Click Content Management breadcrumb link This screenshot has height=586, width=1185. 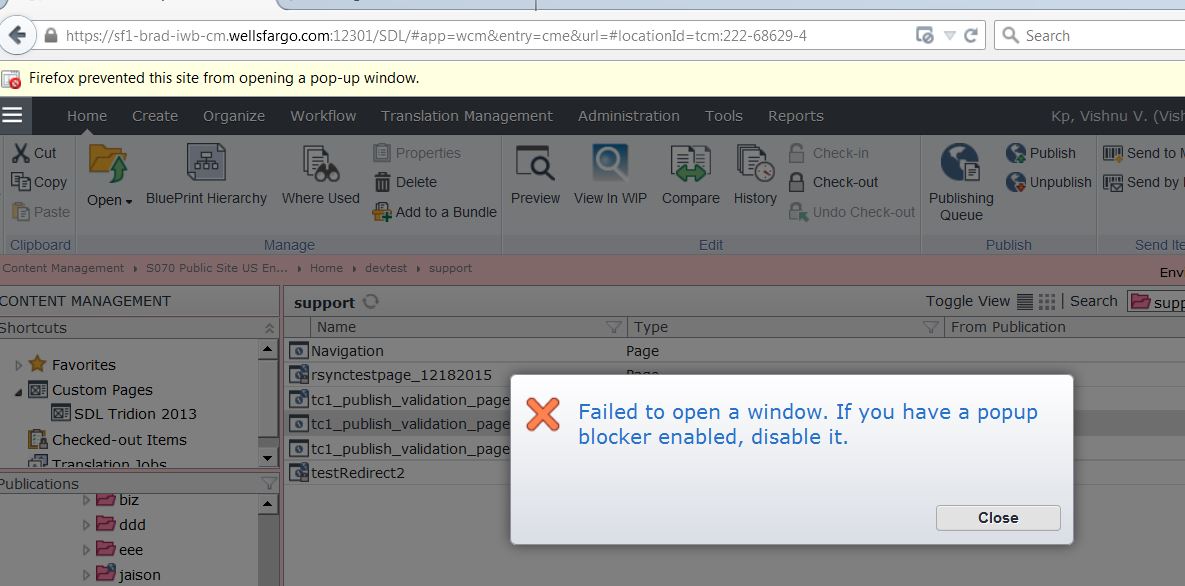(62, 268)
